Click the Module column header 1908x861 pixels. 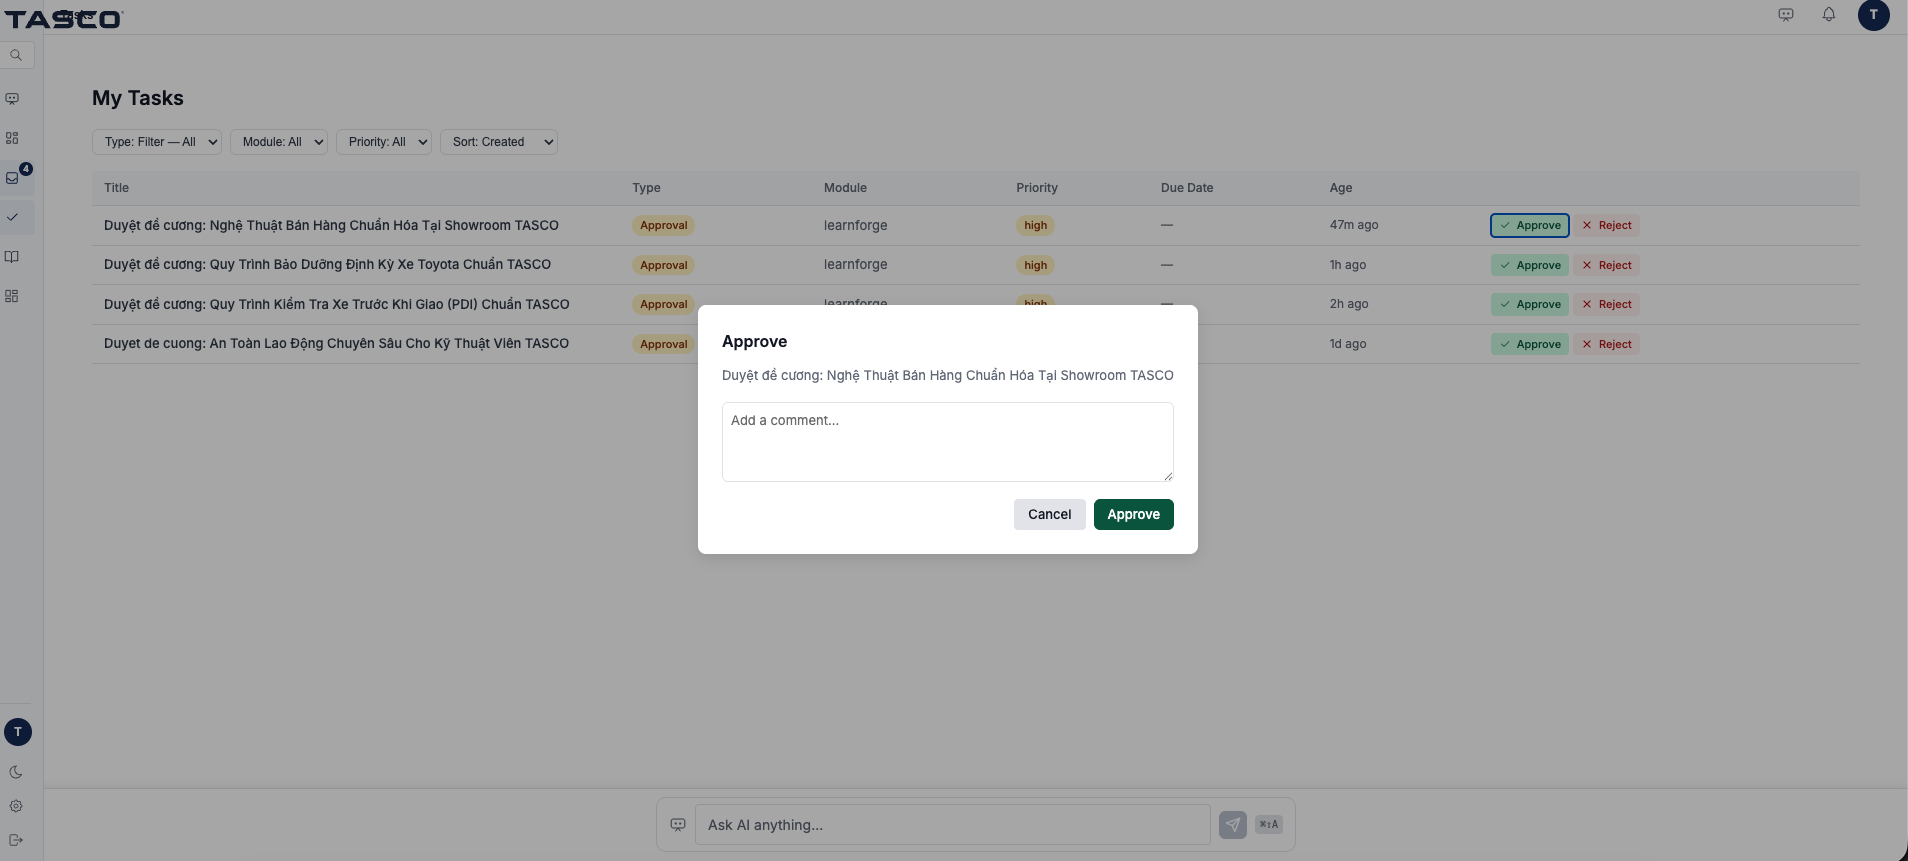point(845,188)
